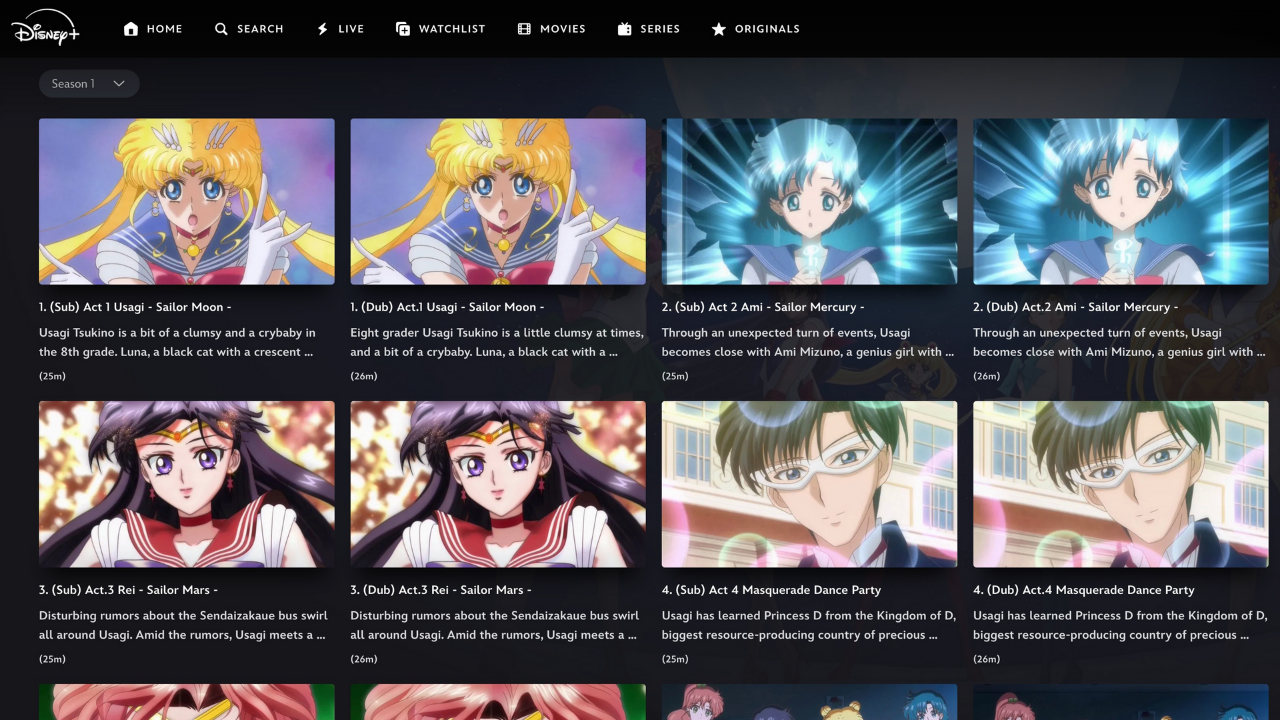Expand season list using chevron arrow
The width and height of the screenshot is (1280, 720).
(x=119, y=84)
